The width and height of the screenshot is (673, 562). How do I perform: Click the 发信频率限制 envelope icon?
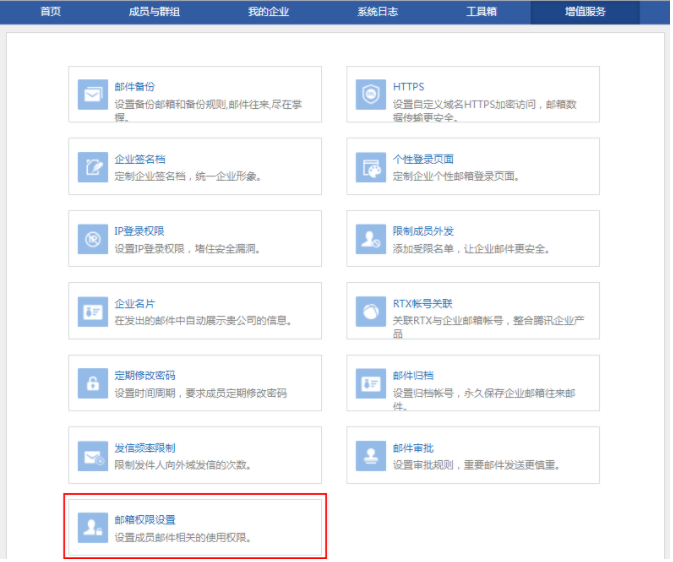[x=93, y=456]
